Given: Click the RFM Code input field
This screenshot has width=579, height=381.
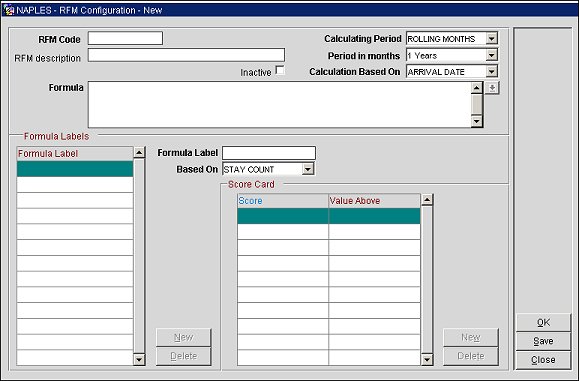Looking at the screenshot, I should point(125,38).
